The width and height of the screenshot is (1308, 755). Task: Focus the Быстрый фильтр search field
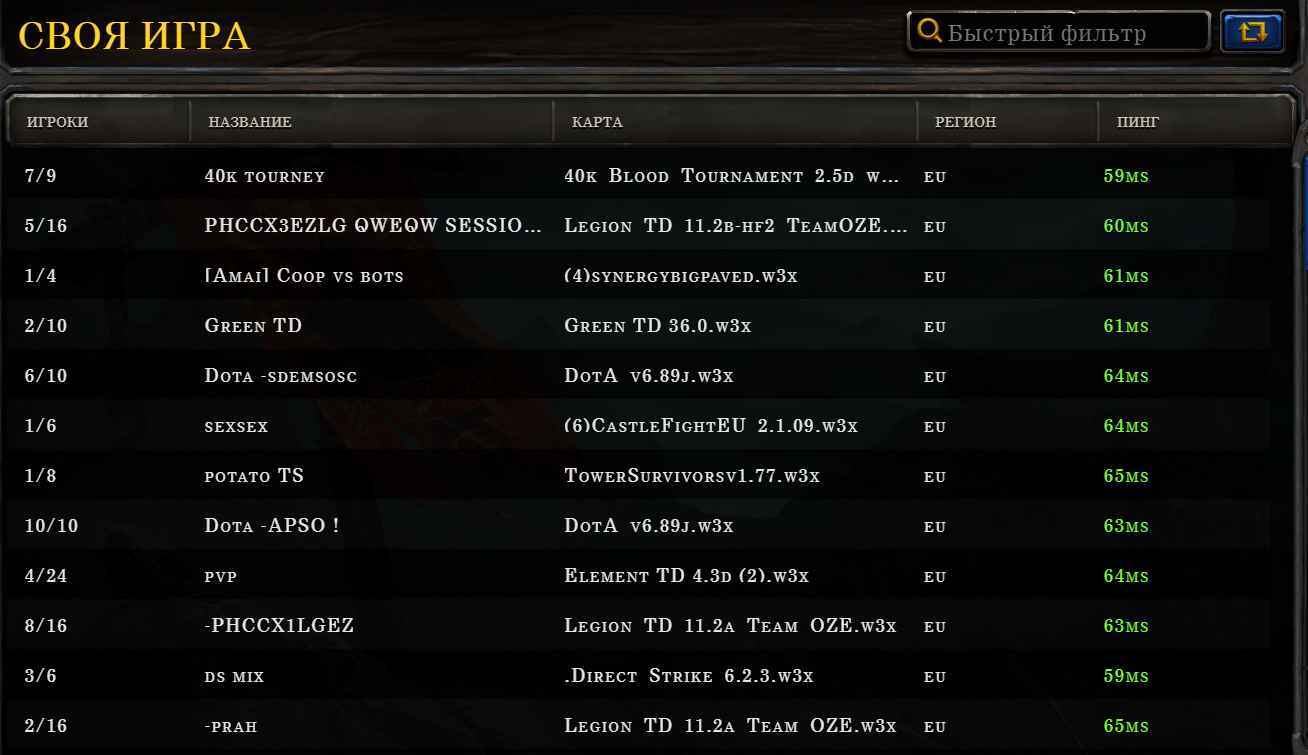tap(1058, 32)
